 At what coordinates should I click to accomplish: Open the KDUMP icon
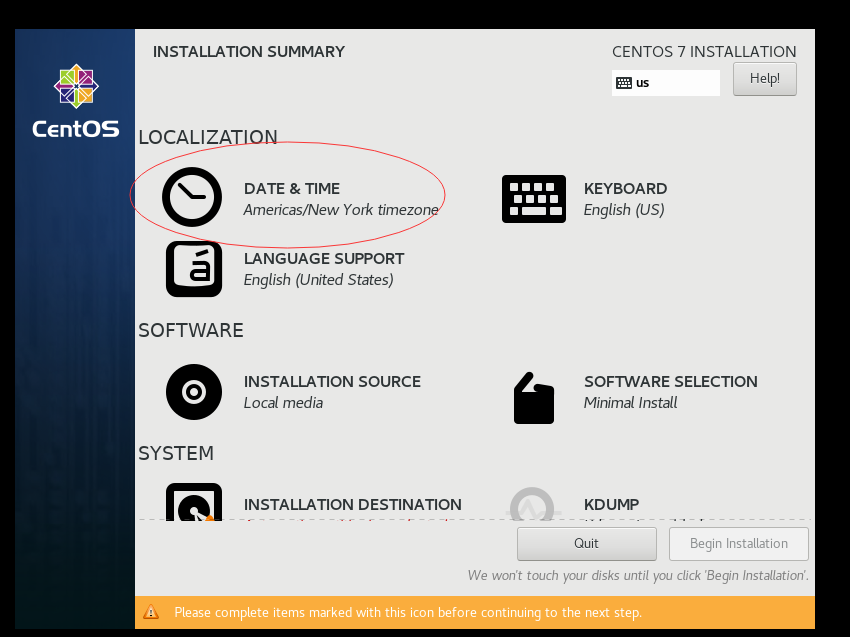[x=533, y=504]
